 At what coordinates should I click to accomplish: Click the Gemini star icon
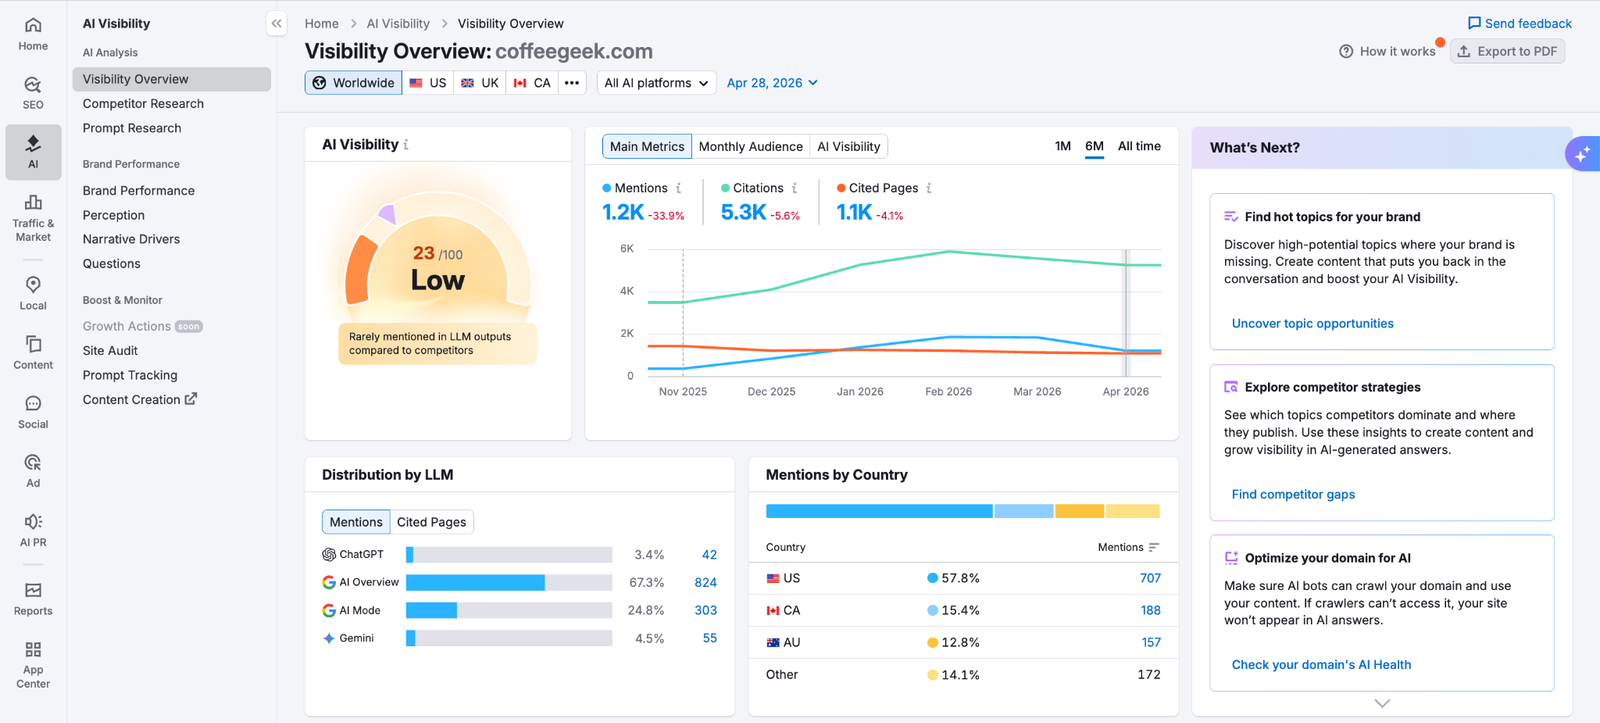coord(329,638)
